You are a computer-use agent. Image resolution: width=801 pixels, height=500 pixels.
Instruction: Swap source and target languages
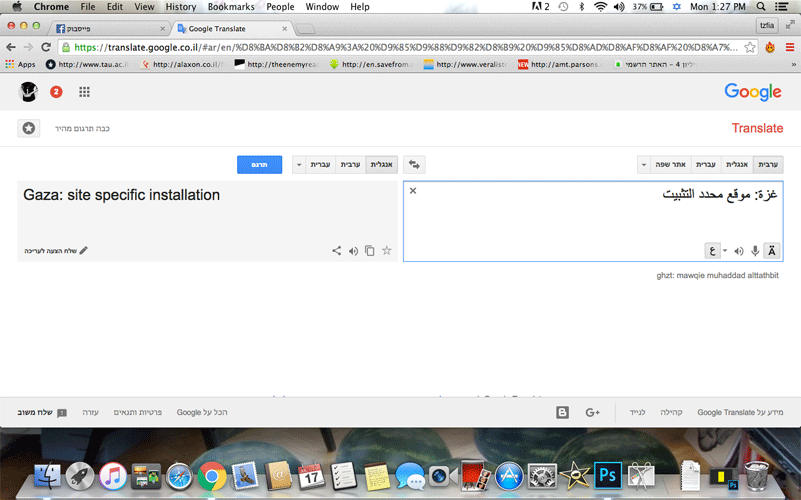[x=414, y=164]
